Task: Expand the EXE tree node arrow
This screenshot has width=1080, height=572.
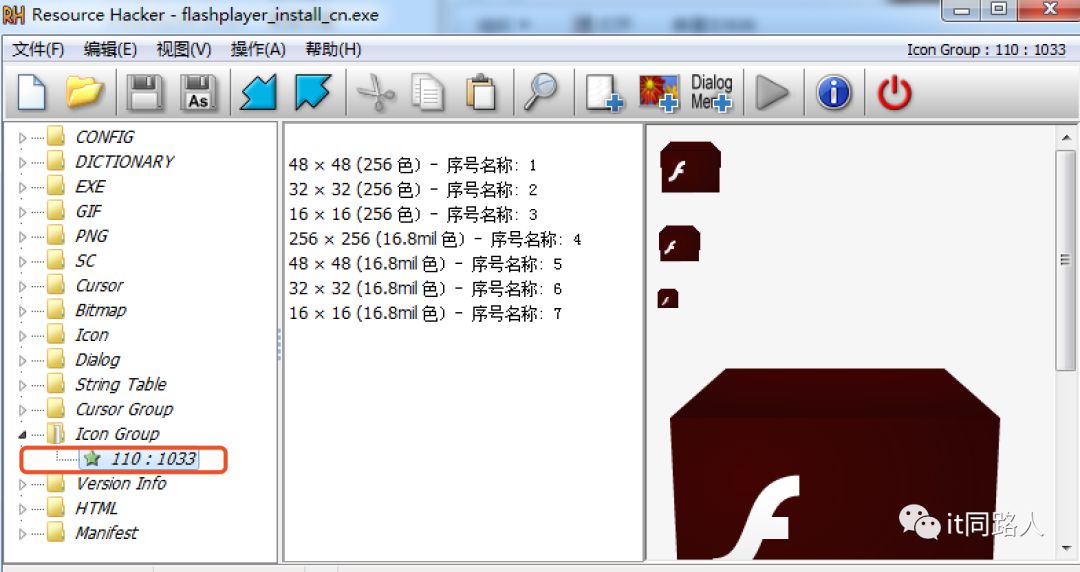Action: (22, 187)
